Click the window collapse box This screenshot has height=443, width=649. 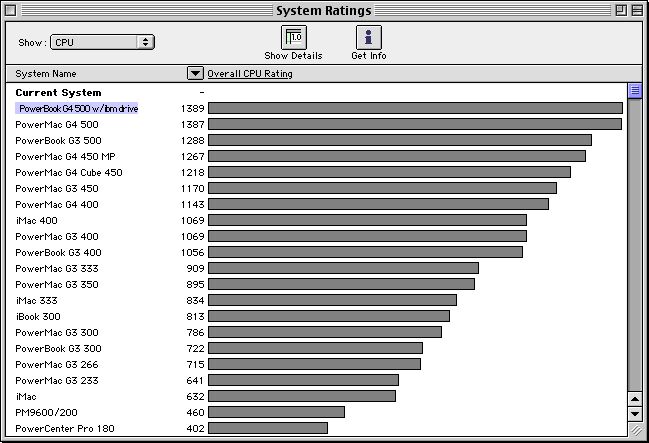(637, 10)
